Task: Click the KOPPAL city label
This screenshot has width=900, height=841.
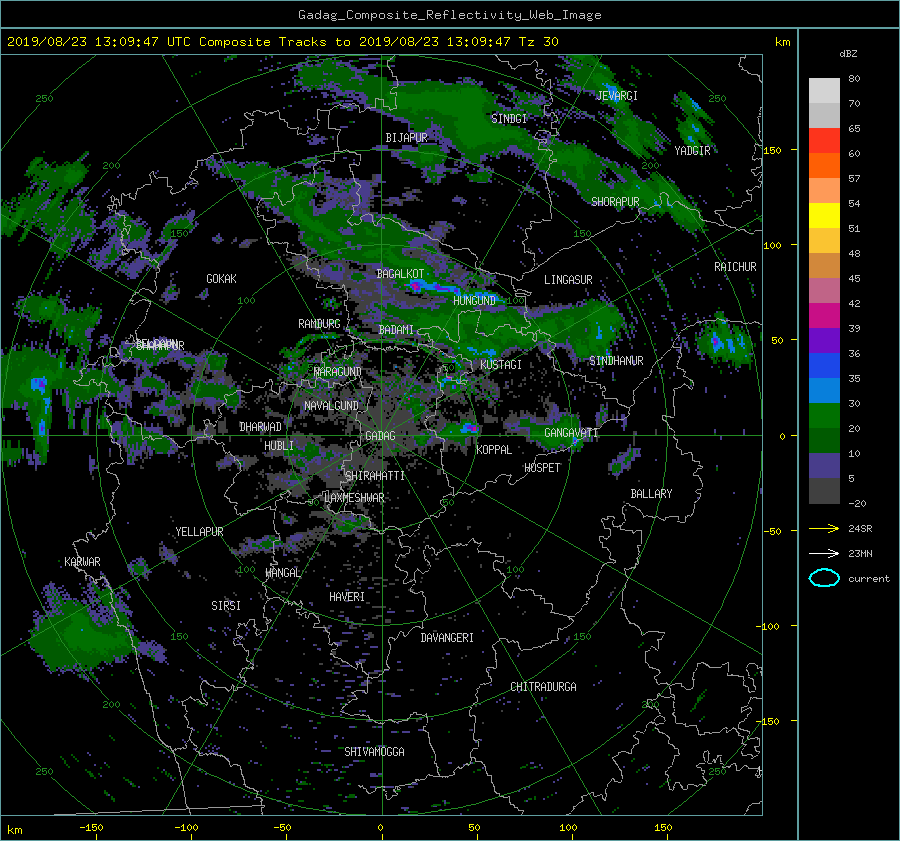Action: (494, 450)
